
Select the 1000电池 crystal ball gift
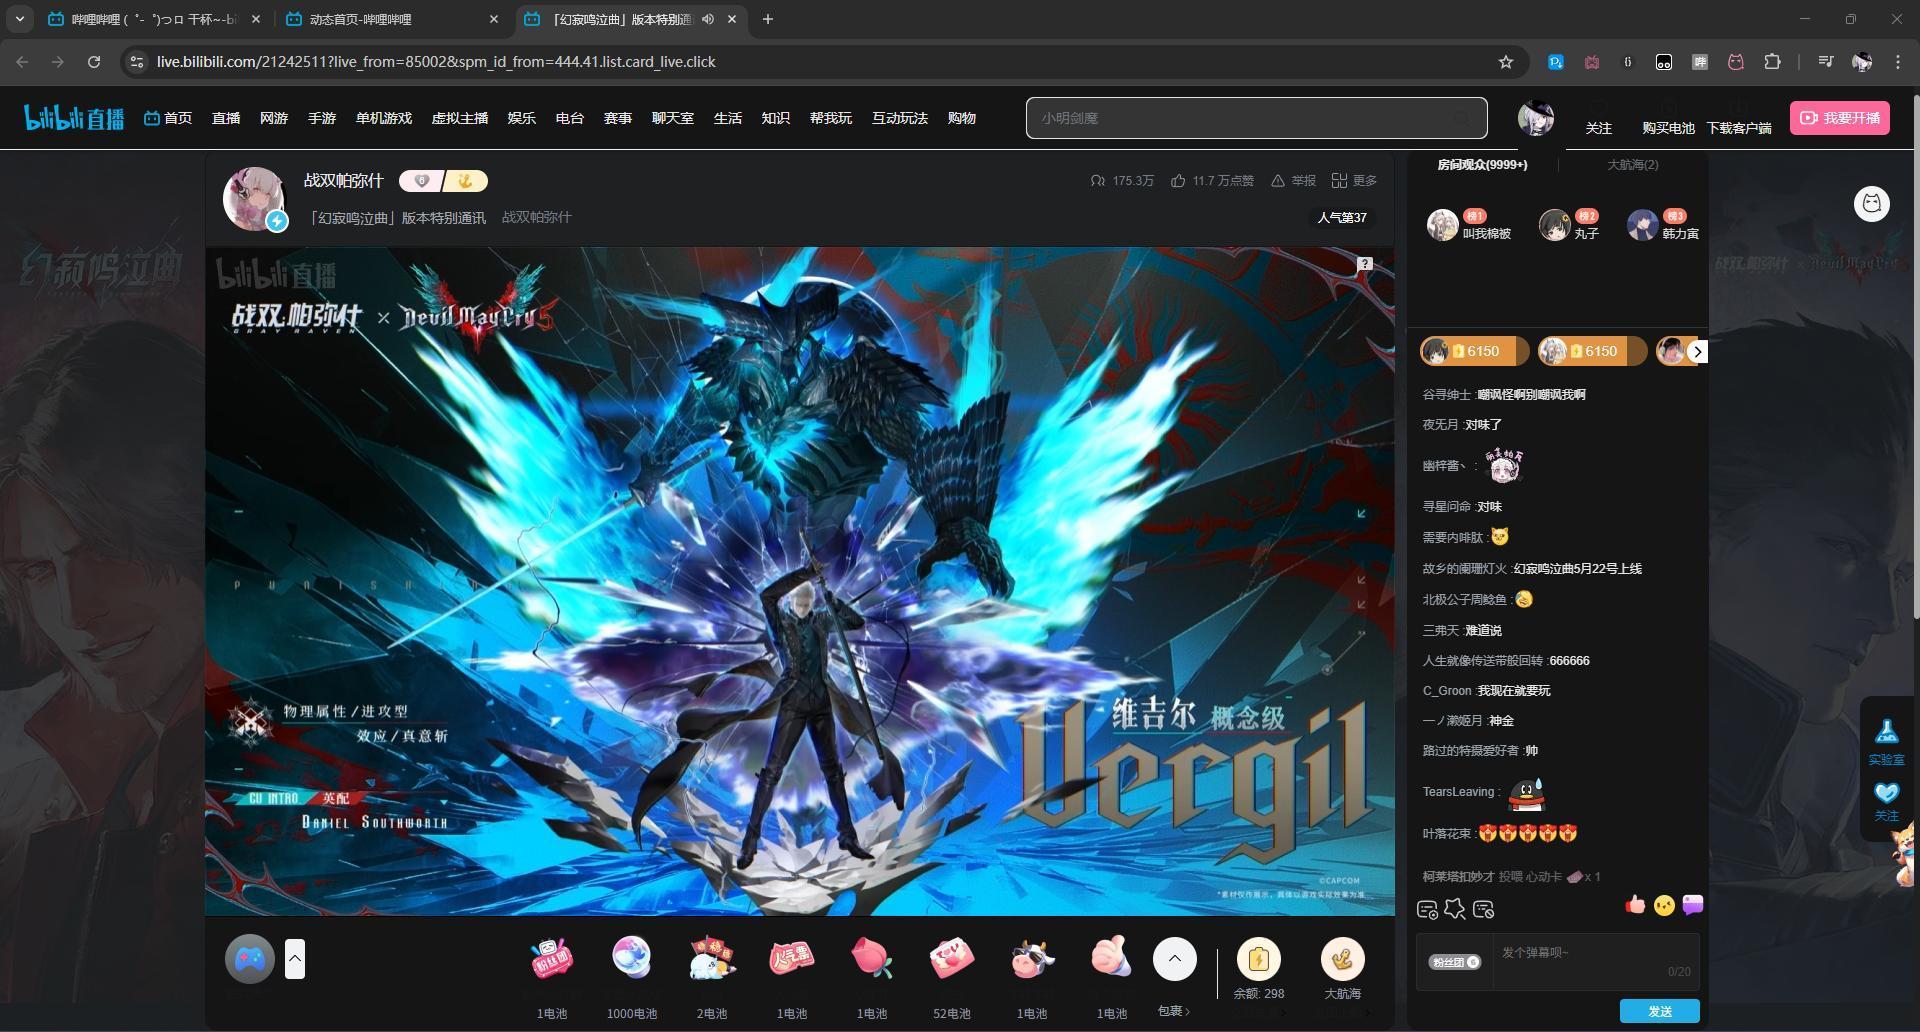[x=632, y=958]
